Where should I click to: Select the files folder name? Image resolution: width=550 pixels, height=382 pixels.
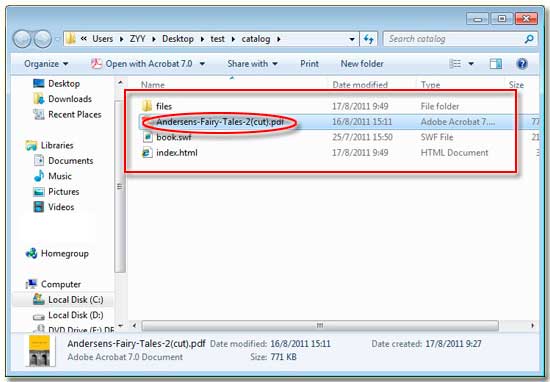(x=164, y=106)
